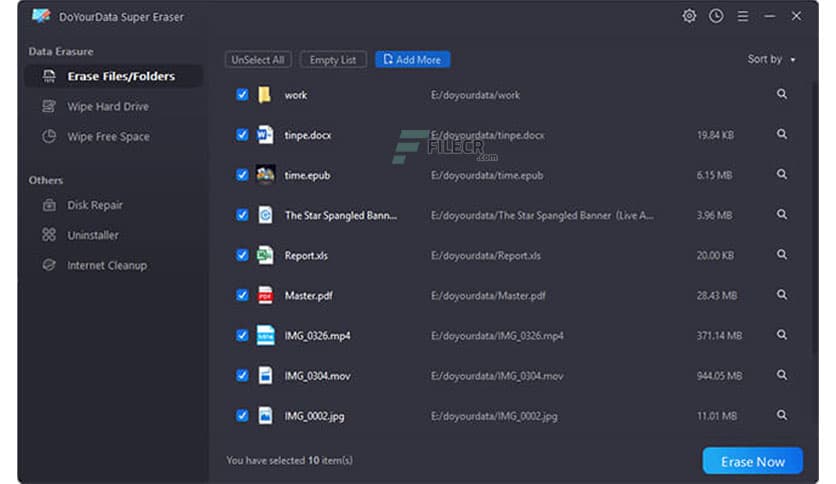836x484 pixels.
Task: Click the path E:/doyourdata/Report.xls
Action: point(486,256)
